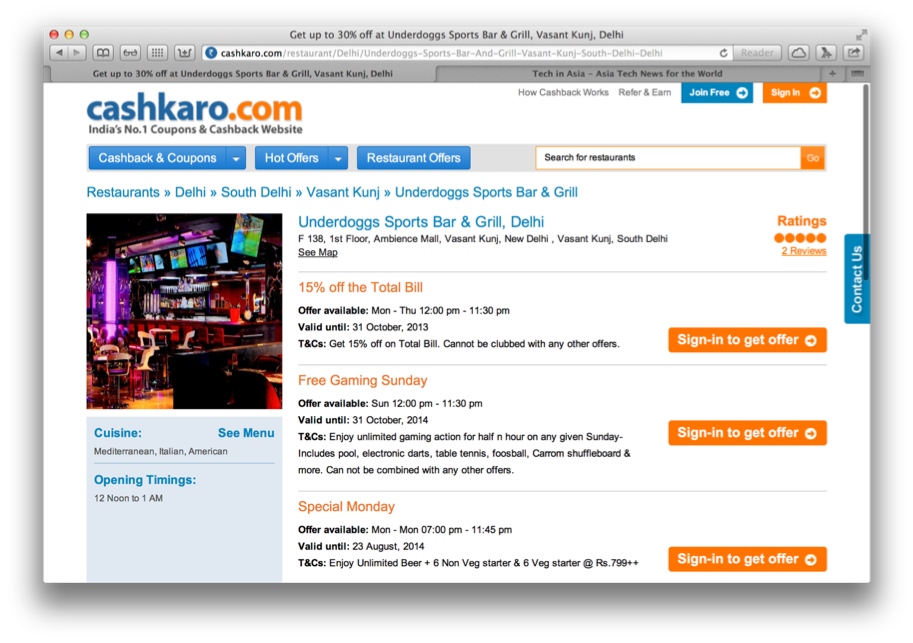
Task: Open Reading List glasses icon
Action: click(130, 53)
